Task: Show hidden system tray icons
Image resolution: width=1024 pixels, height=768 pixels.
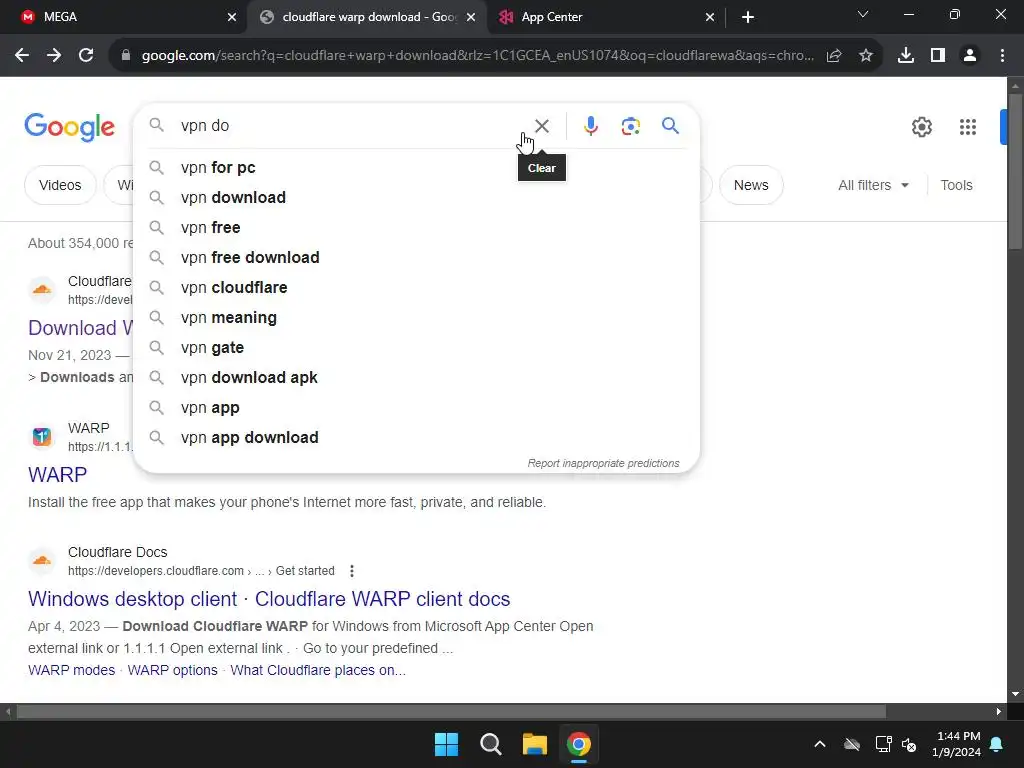Action: pyautogui.click(x=820, y=744)
